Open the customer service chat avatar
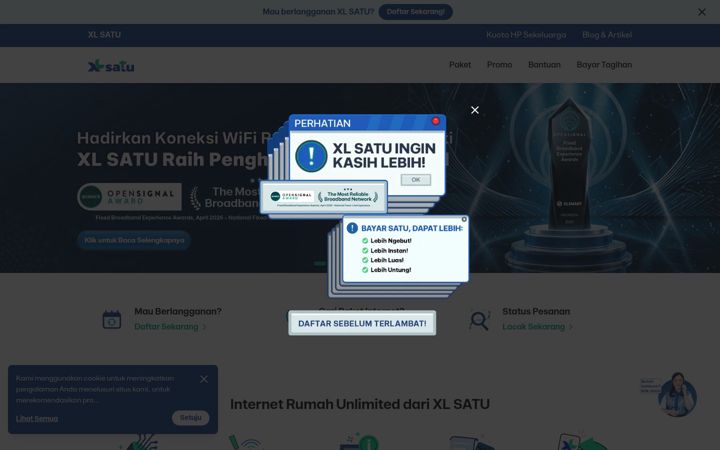 (x=678, y=394)
